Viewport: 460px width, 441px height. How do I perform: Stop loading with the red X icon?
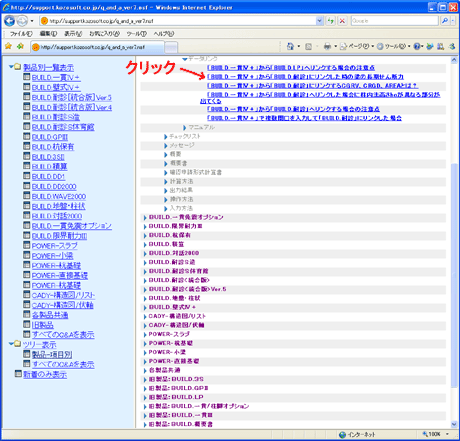pos(342,21)
